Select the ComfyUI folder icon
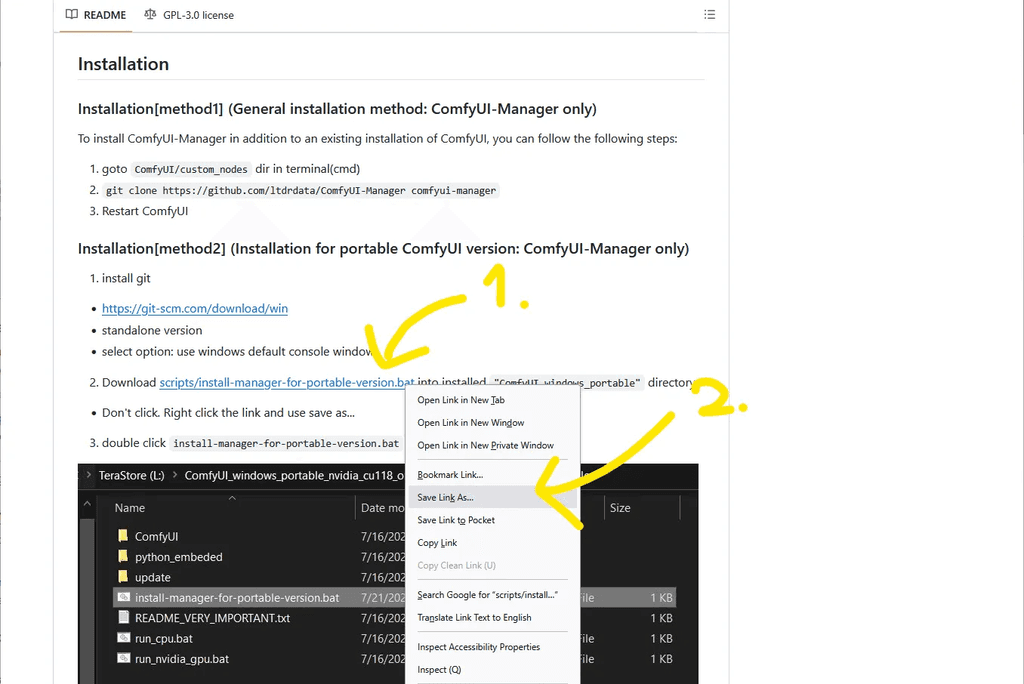 coord(122,535)
